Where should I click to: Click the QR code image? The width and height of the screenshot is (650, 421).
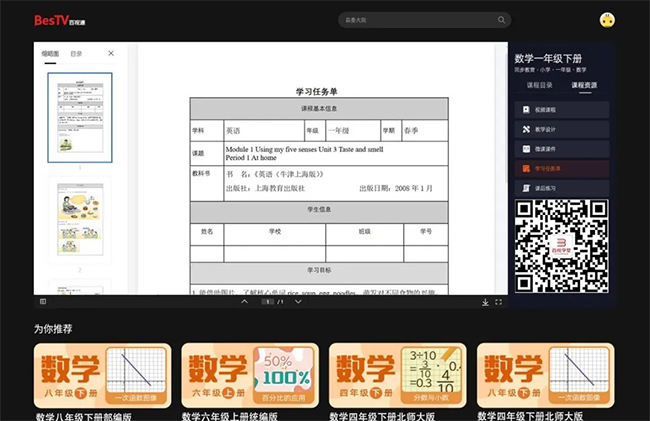(x=562, y=246)
